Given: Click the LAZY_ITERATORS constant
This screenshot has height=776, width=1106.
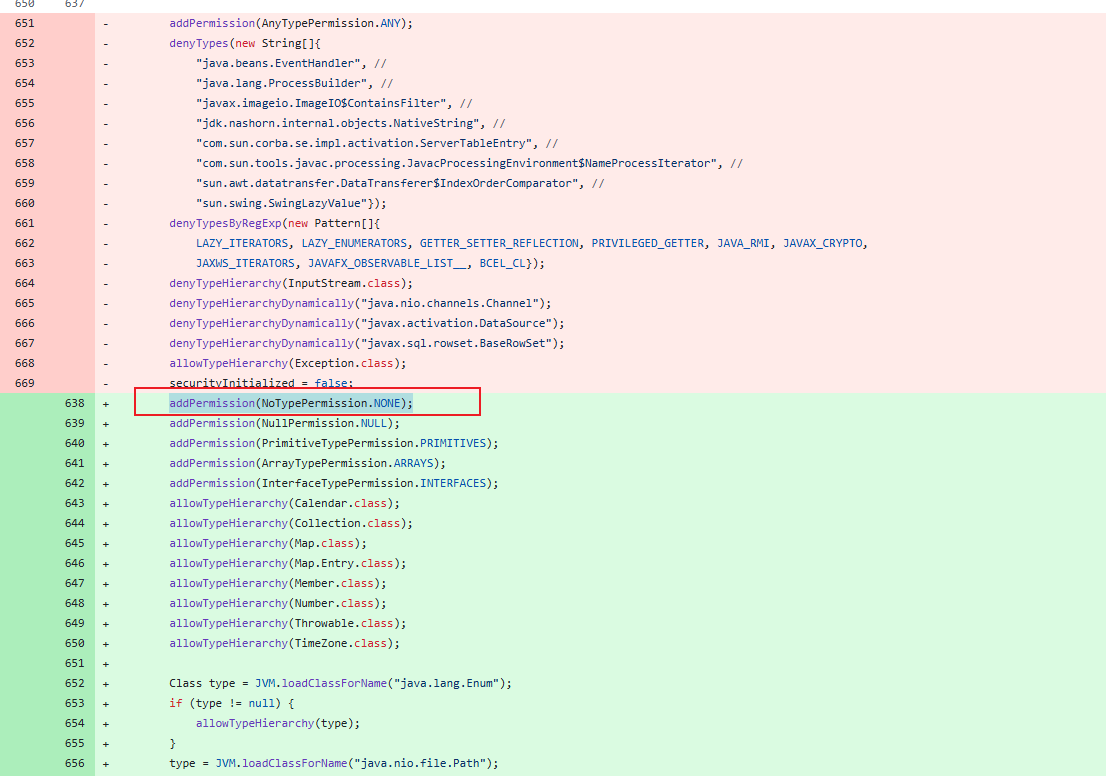Looking at the screenshot, I should click(x=242, y=243).
